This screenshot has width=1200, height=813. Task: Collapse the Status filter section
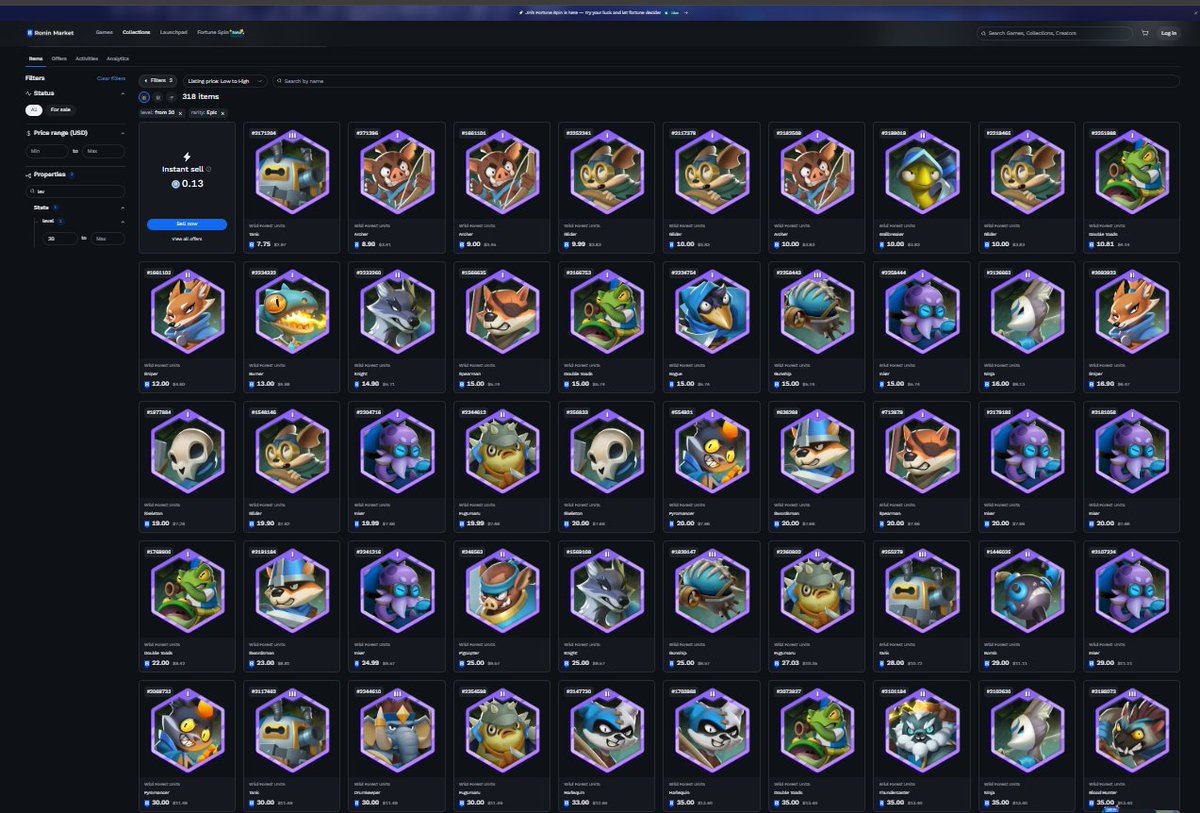click(x=123, y=93)
